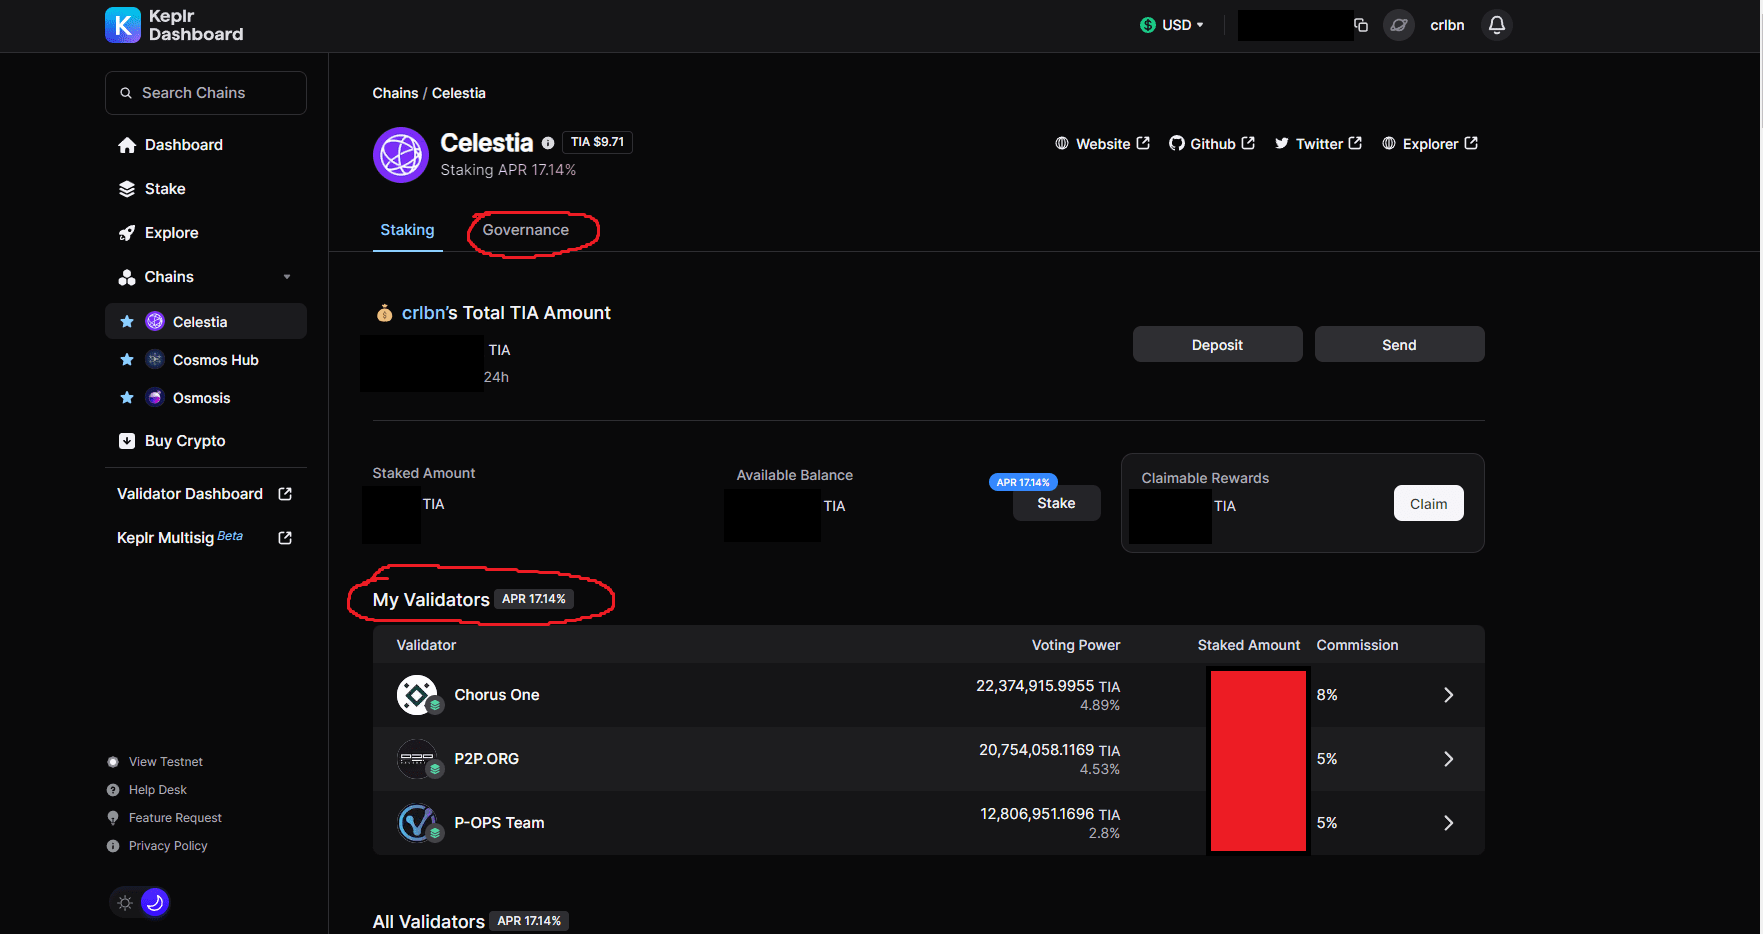Click the Chains sidebar icon

coord(127,277)
